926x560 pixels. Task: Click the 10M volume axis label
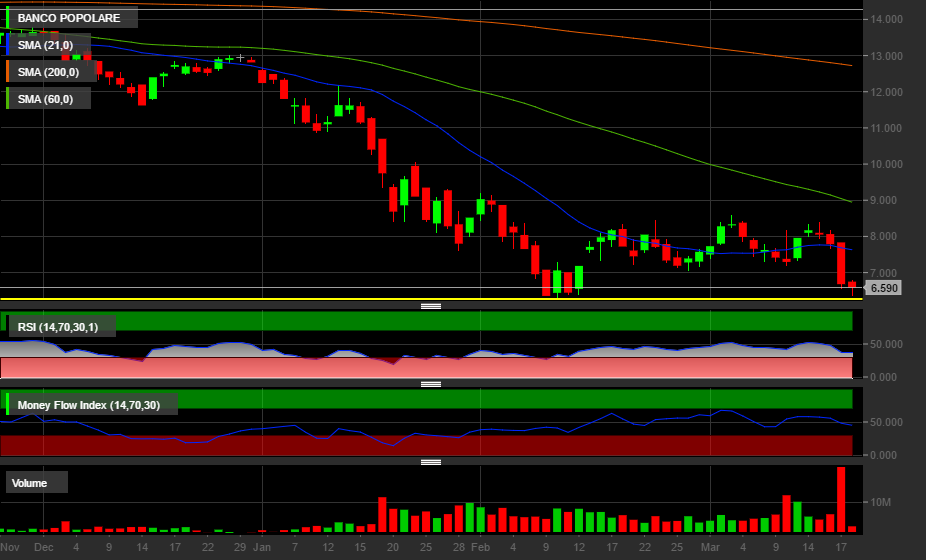[x=881, y=502]
